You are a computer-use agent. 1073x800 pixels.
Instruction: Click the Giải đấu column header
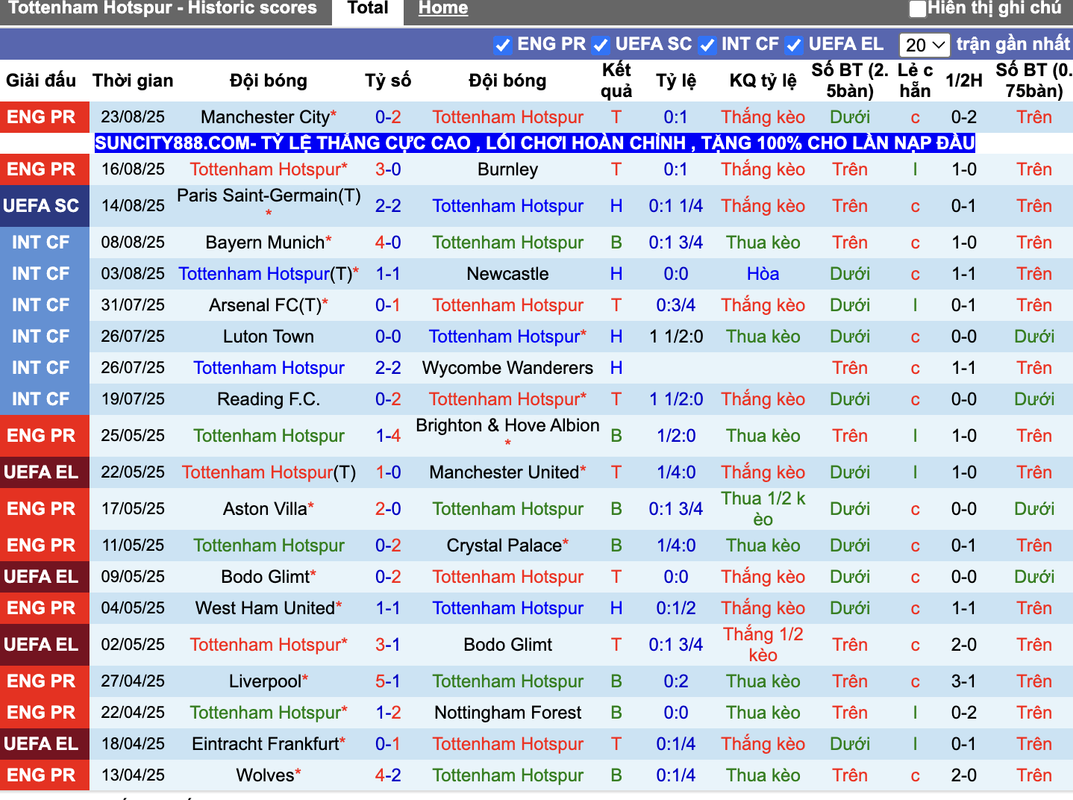click(41, 81)
